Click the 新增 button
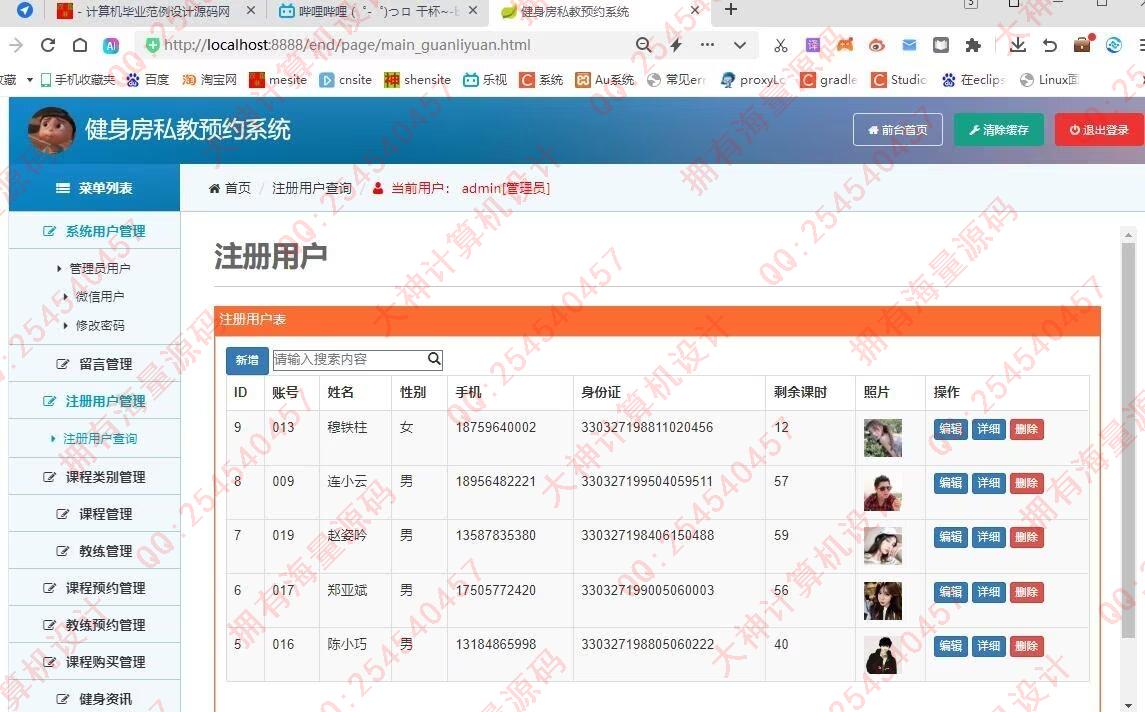The image size is (1145, 712). (x=247, y=360)
